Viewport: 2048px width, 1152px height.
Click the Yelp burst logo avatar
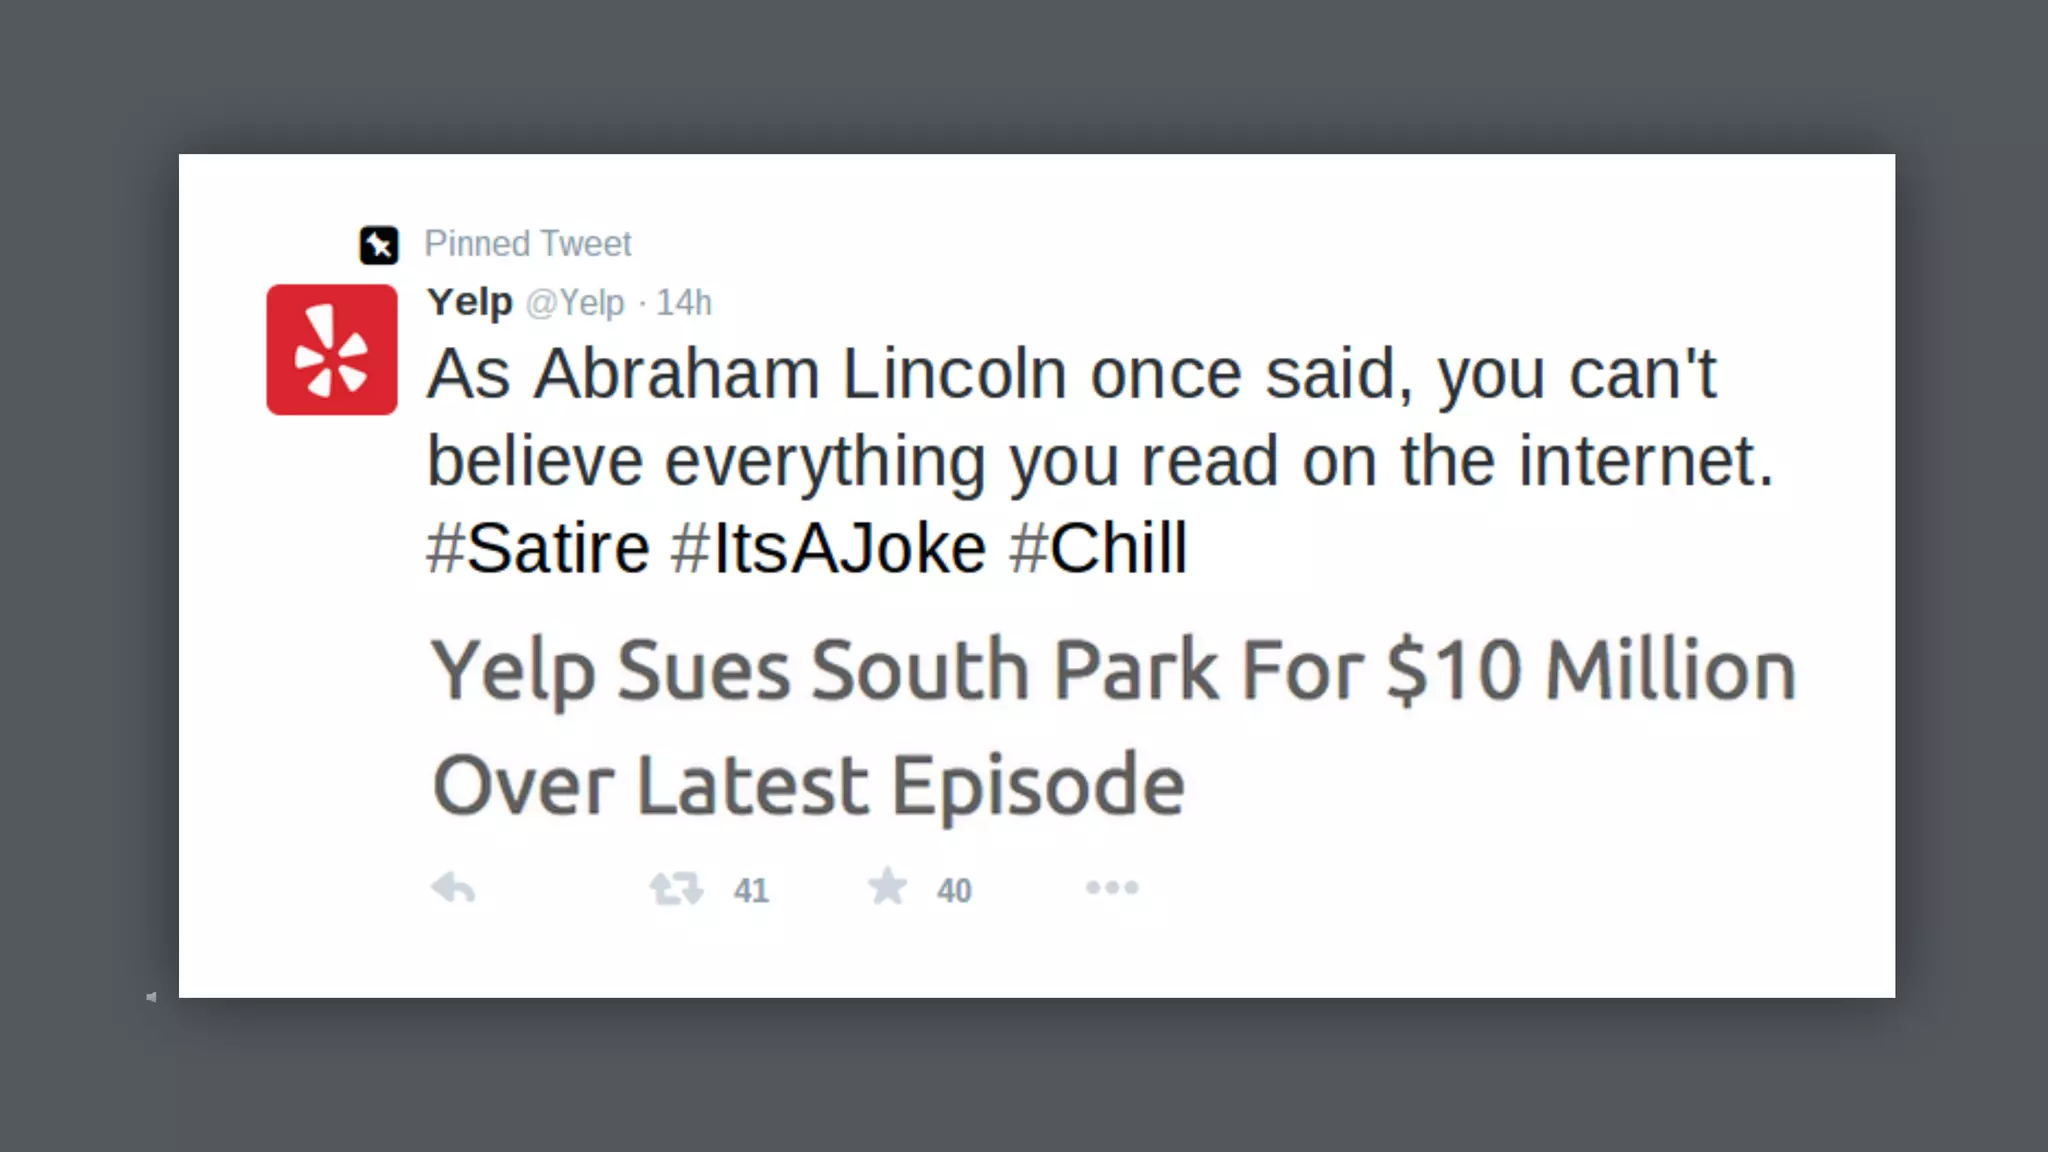click(x=332, y=350)
